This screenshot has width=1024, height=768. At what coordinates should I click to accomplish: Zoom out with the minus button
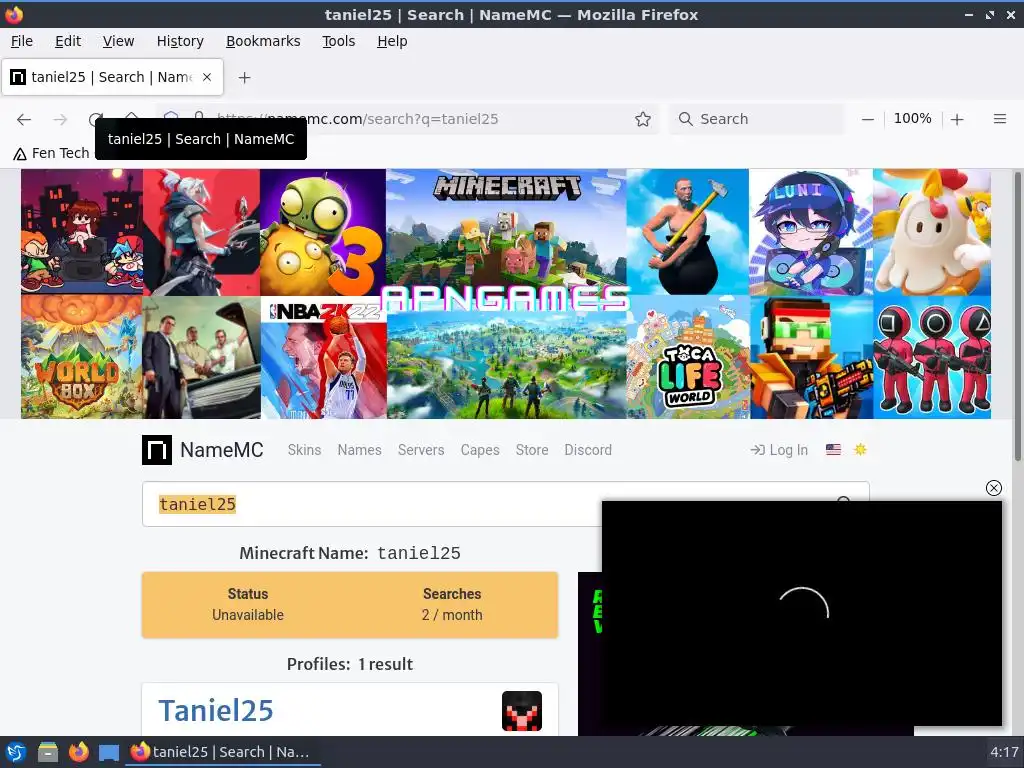(867, 119)
